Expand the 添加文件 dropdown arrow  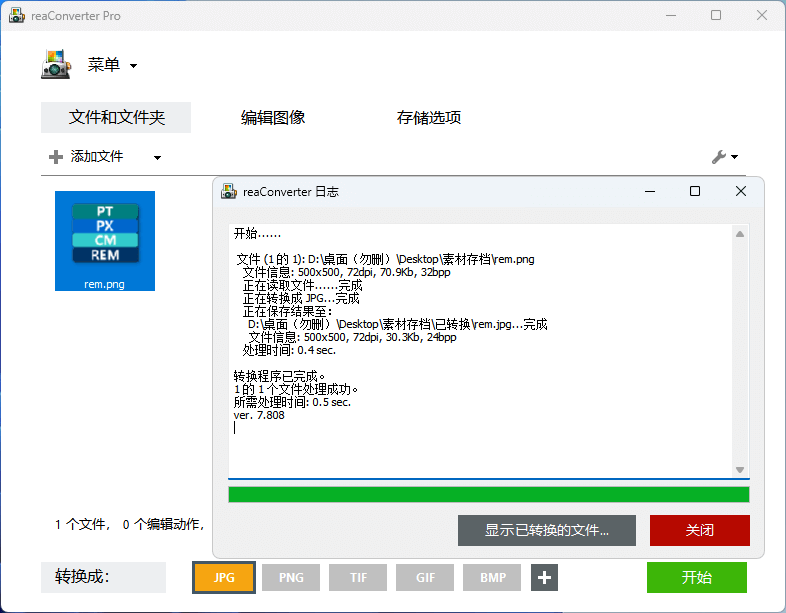pyautogui.click(x=157, y=157)
